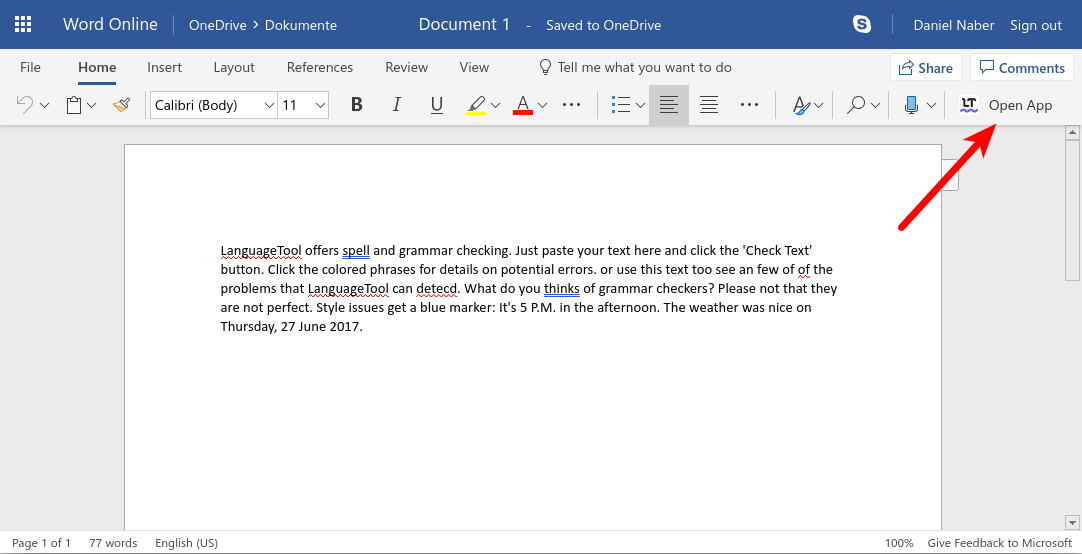Viewport: 1082px width, 554px height.
Task: Click the Share button
Action: coord(926,68)
